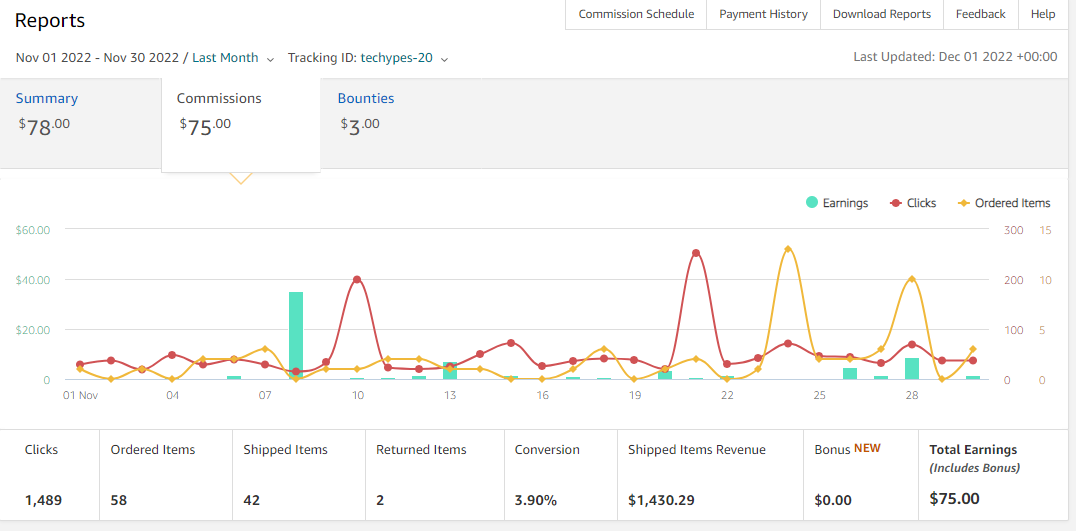Select the tall earnings bar on Nov 08
This screenshot has height=531, width=1076.
click(296, 335)
